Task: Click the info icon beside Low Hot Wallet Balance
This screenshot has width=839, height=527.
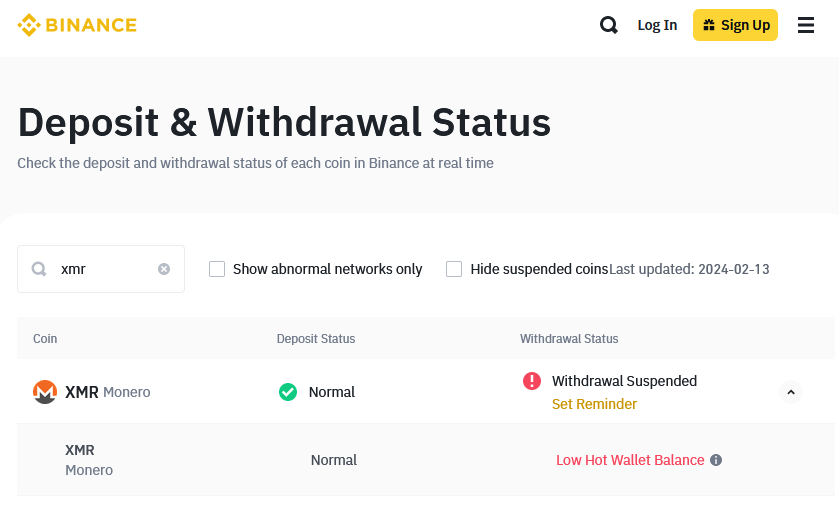Action: [716, 460]
